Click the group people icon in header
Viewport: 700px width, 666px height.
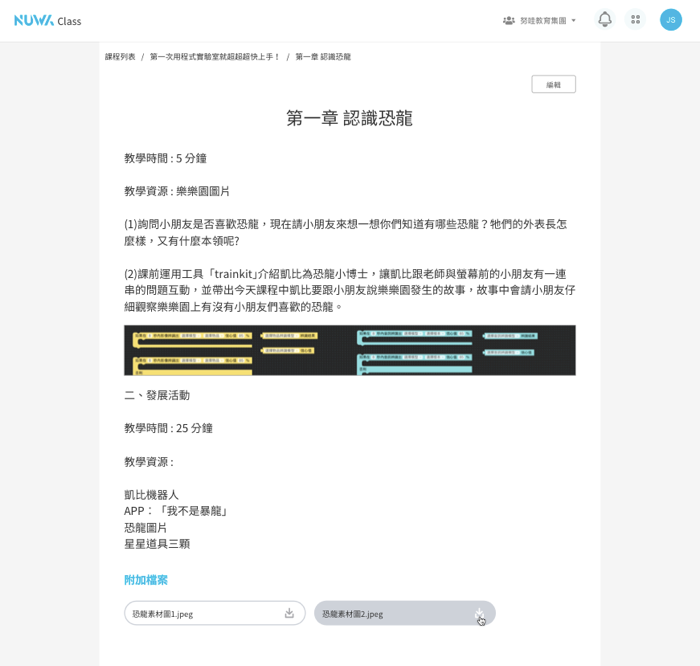click(509, 20)
